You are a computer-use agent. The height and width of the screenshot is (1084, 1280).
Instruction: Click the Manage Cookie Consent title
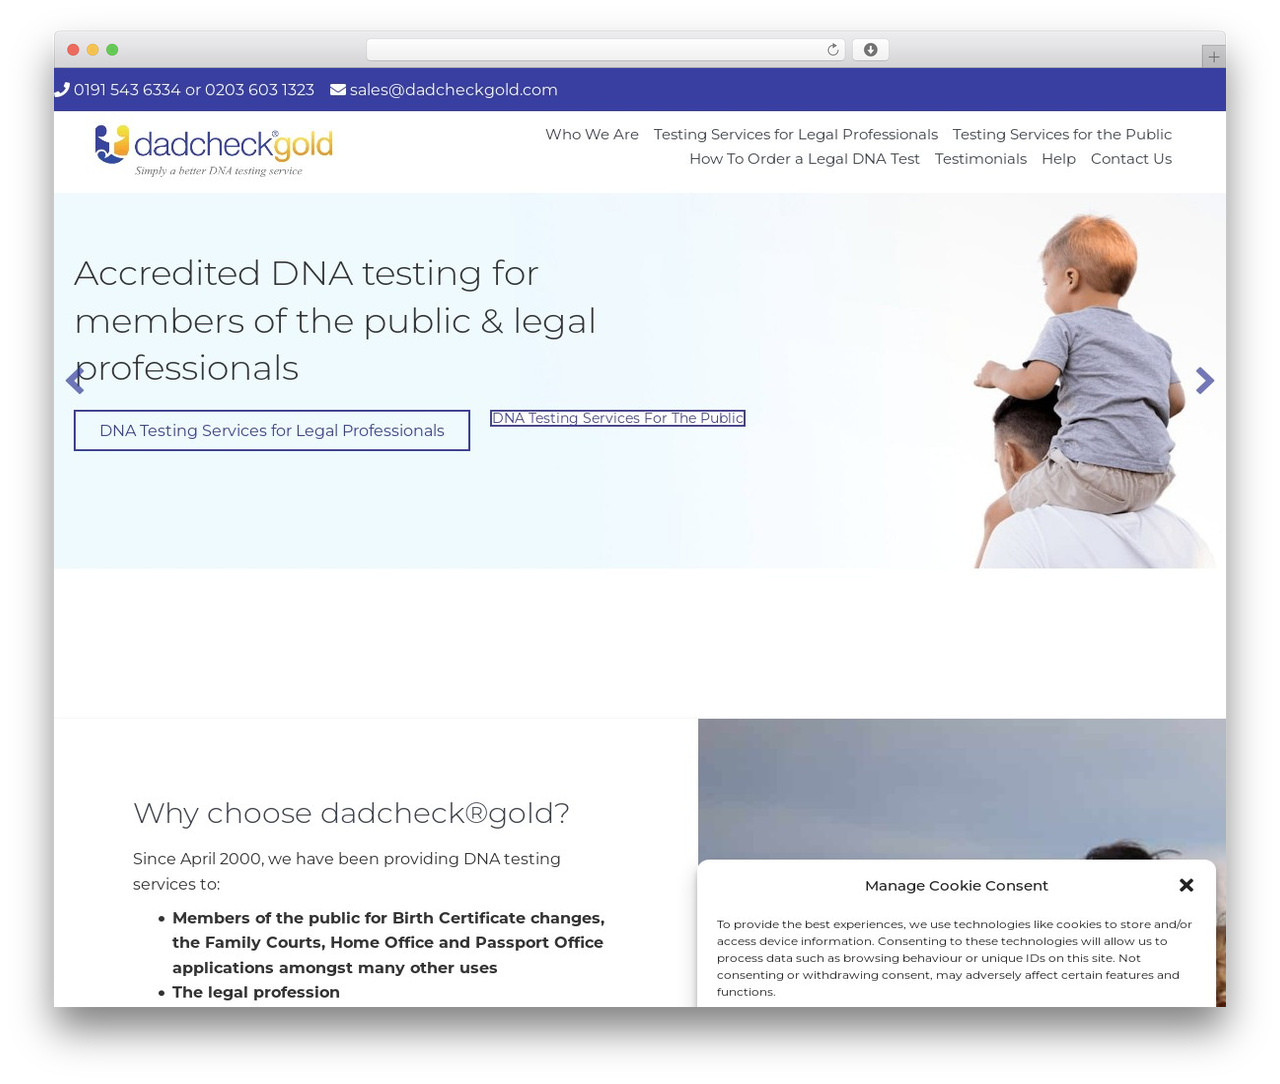(956, 885)
